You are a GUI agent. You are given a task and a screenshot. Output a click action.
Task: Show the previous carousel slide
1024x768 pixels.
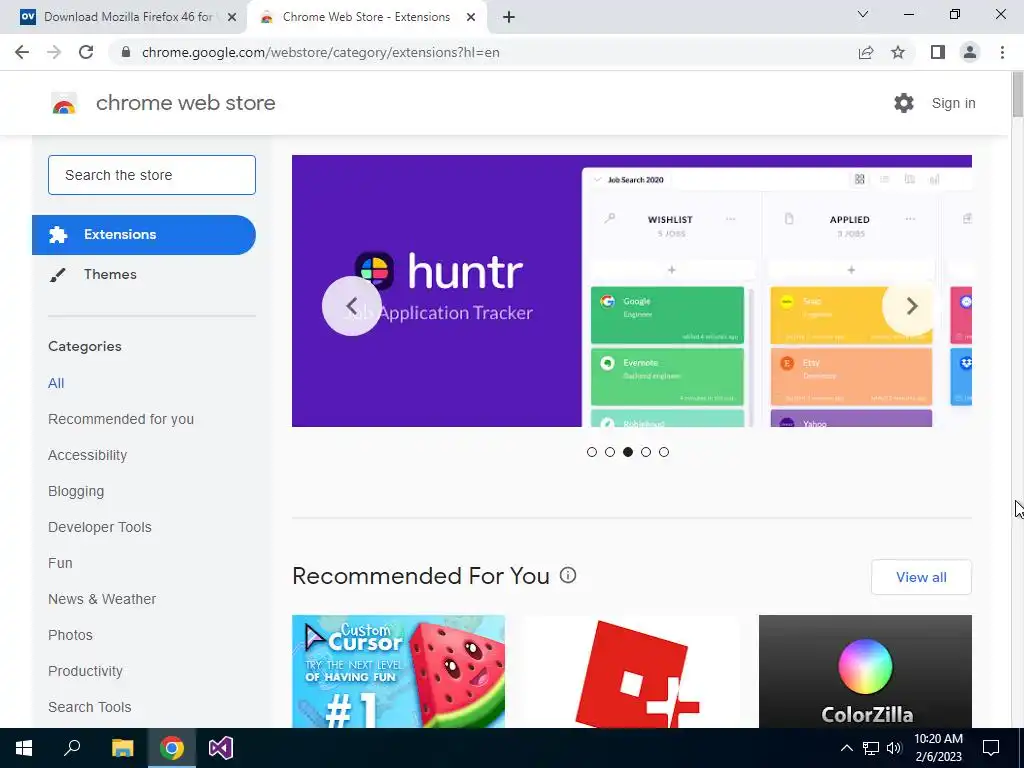(352, 306)
